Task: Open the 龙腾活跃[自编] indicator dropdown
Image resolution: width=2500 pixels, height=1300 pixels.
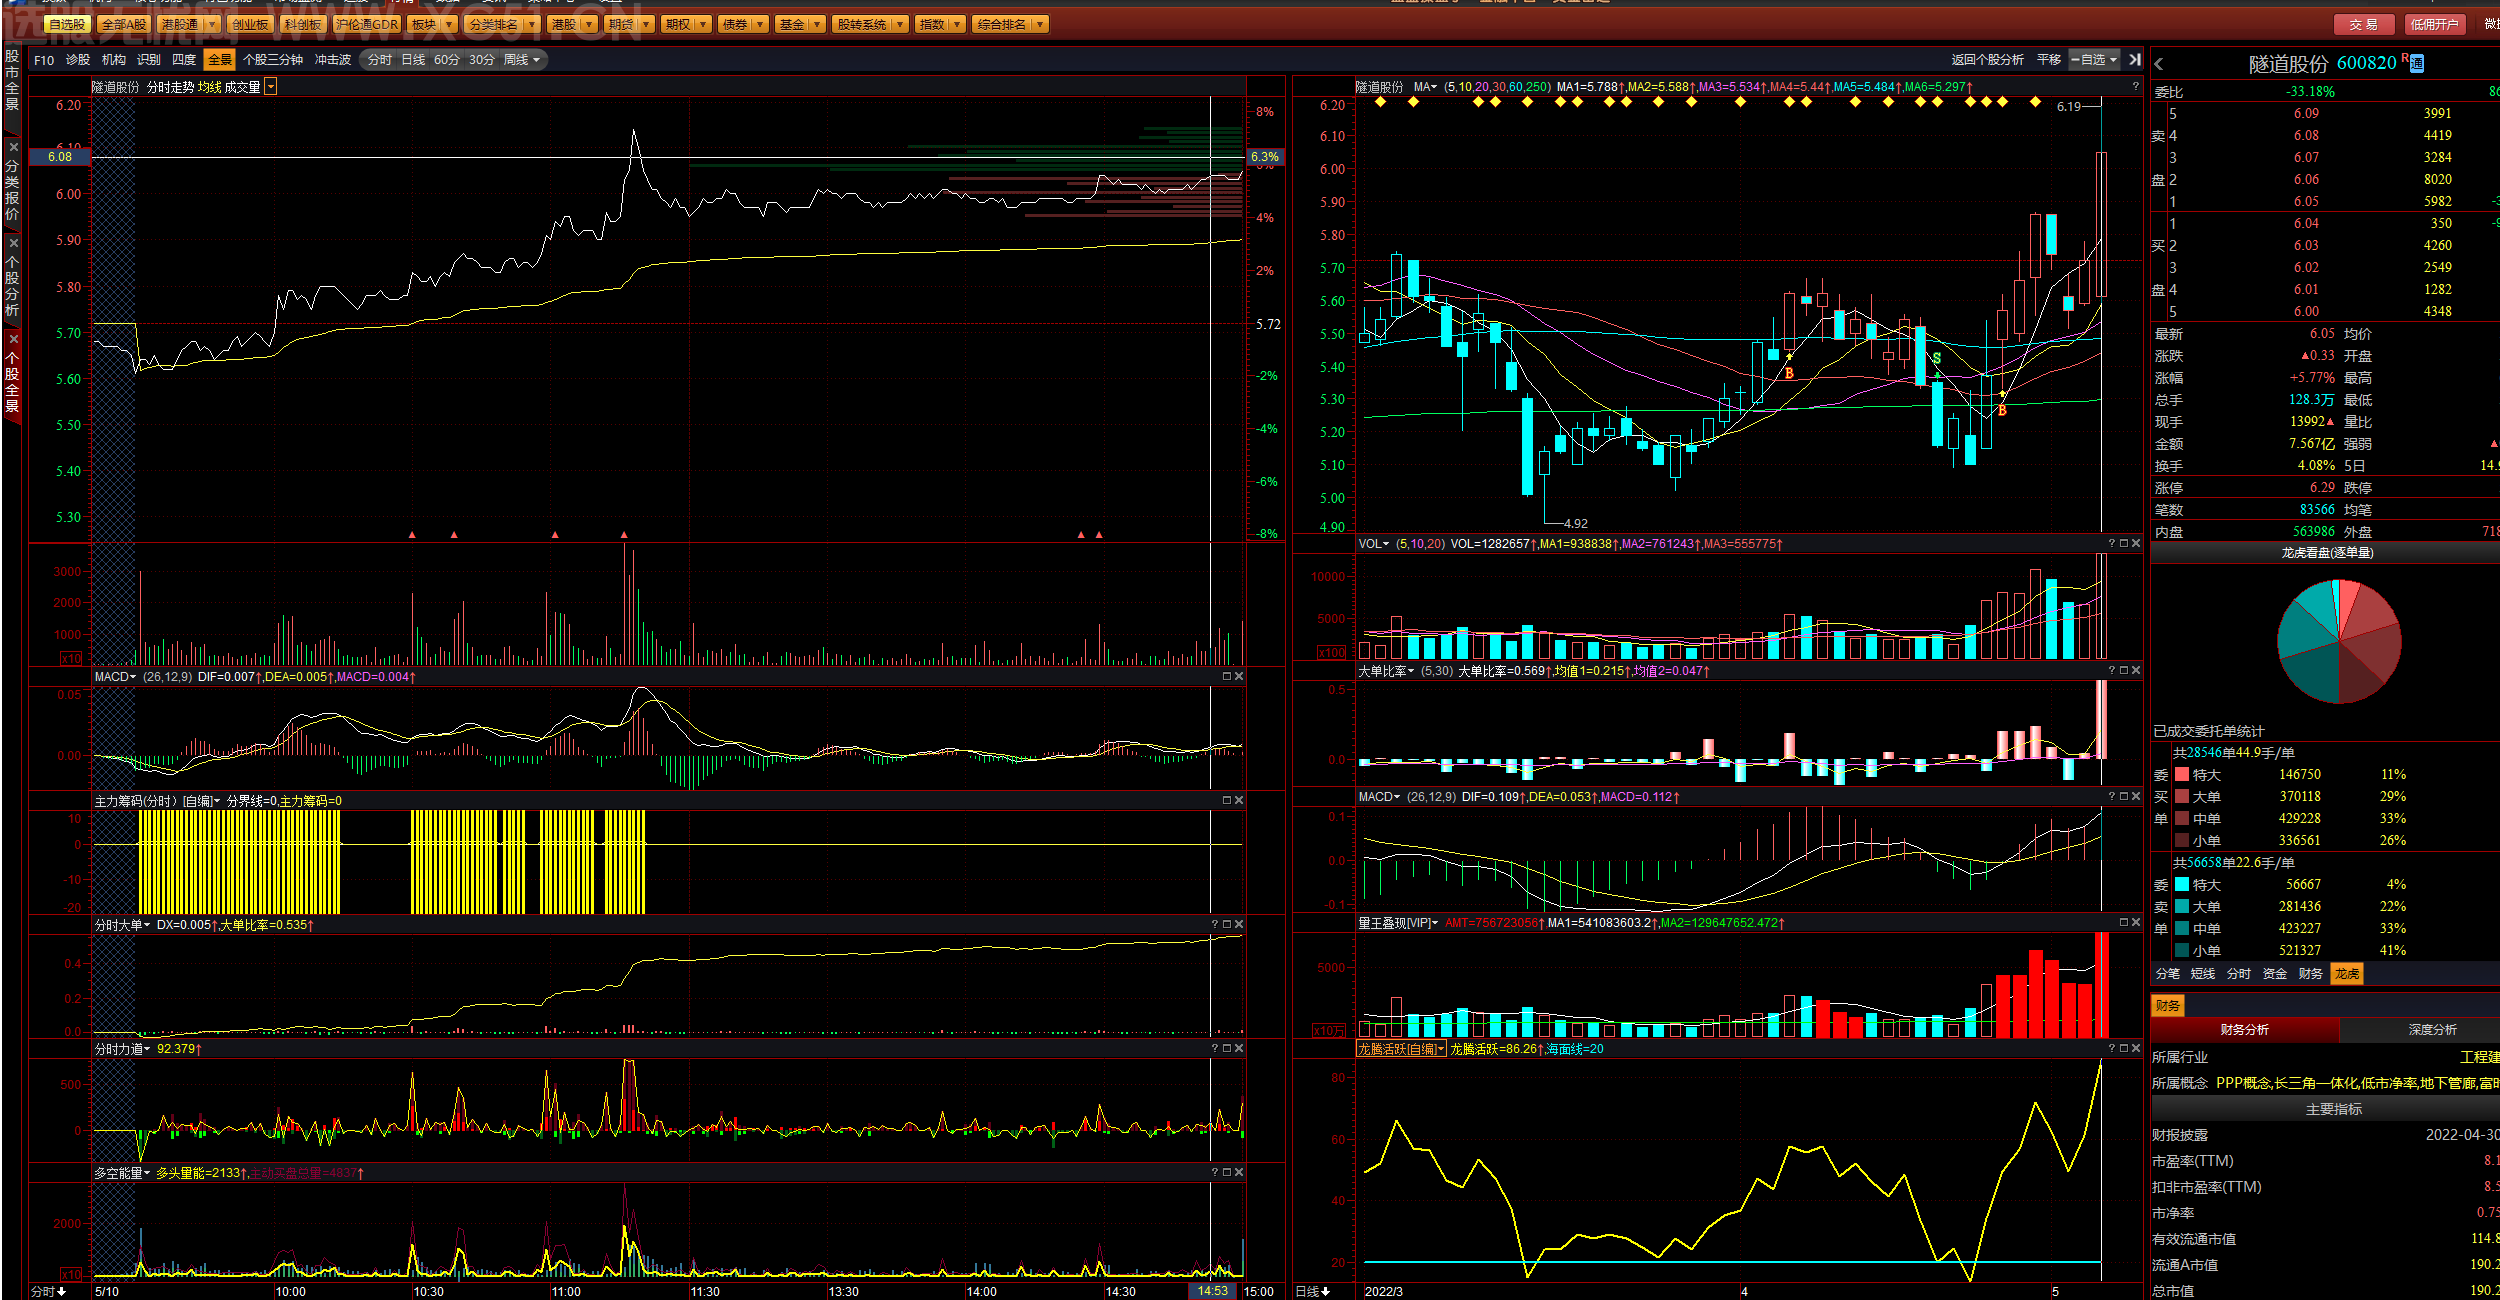Action: (x=1401, y=1049)
